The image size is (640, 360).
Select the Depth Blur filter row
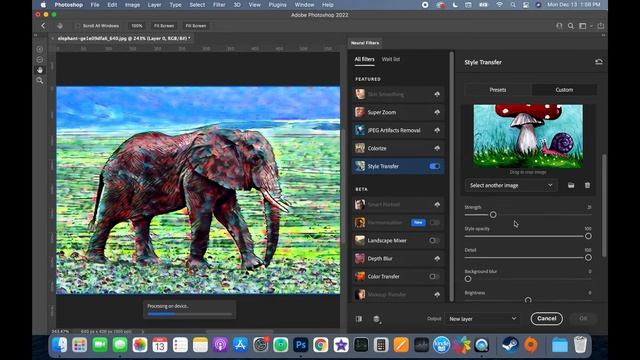coord(398,258)
